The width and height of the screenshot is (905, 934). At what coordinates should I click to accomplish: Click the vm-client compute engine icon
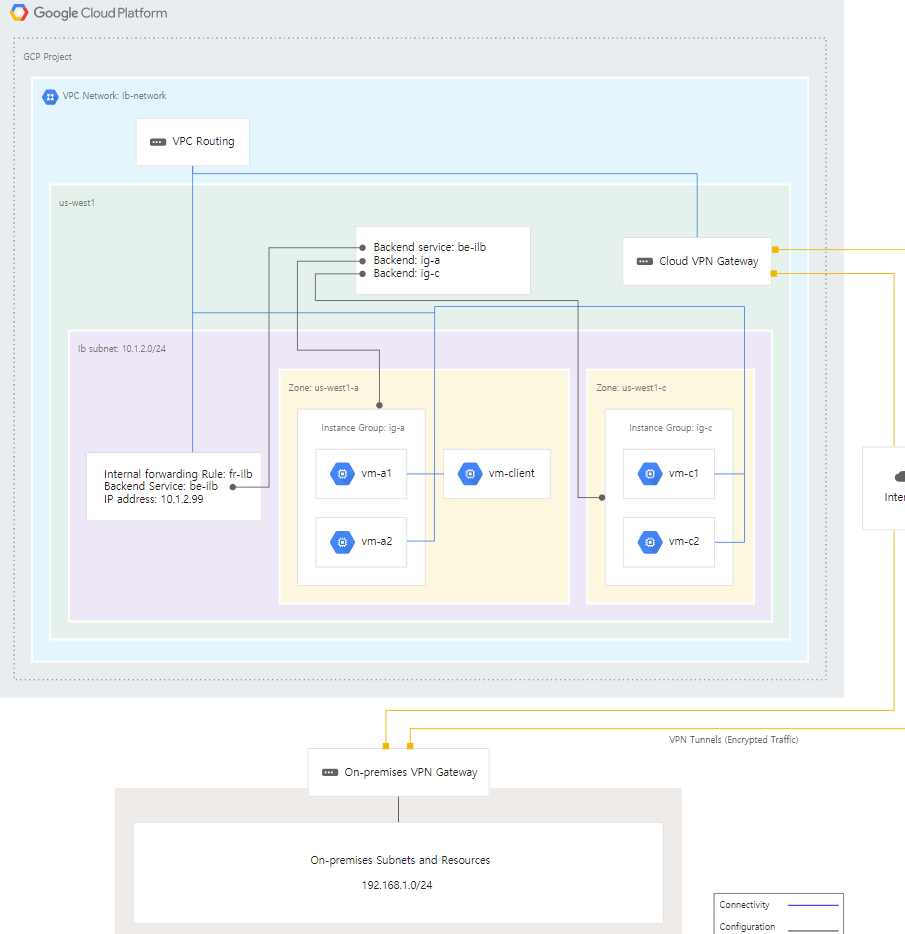click(x=469, y=474)
